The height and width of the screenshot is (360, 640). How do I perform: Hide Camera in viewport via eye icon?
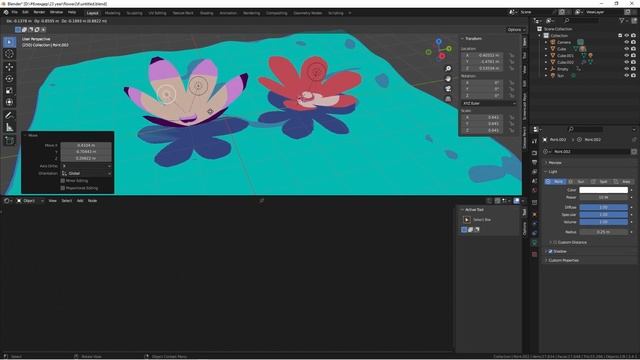[627, 42]
